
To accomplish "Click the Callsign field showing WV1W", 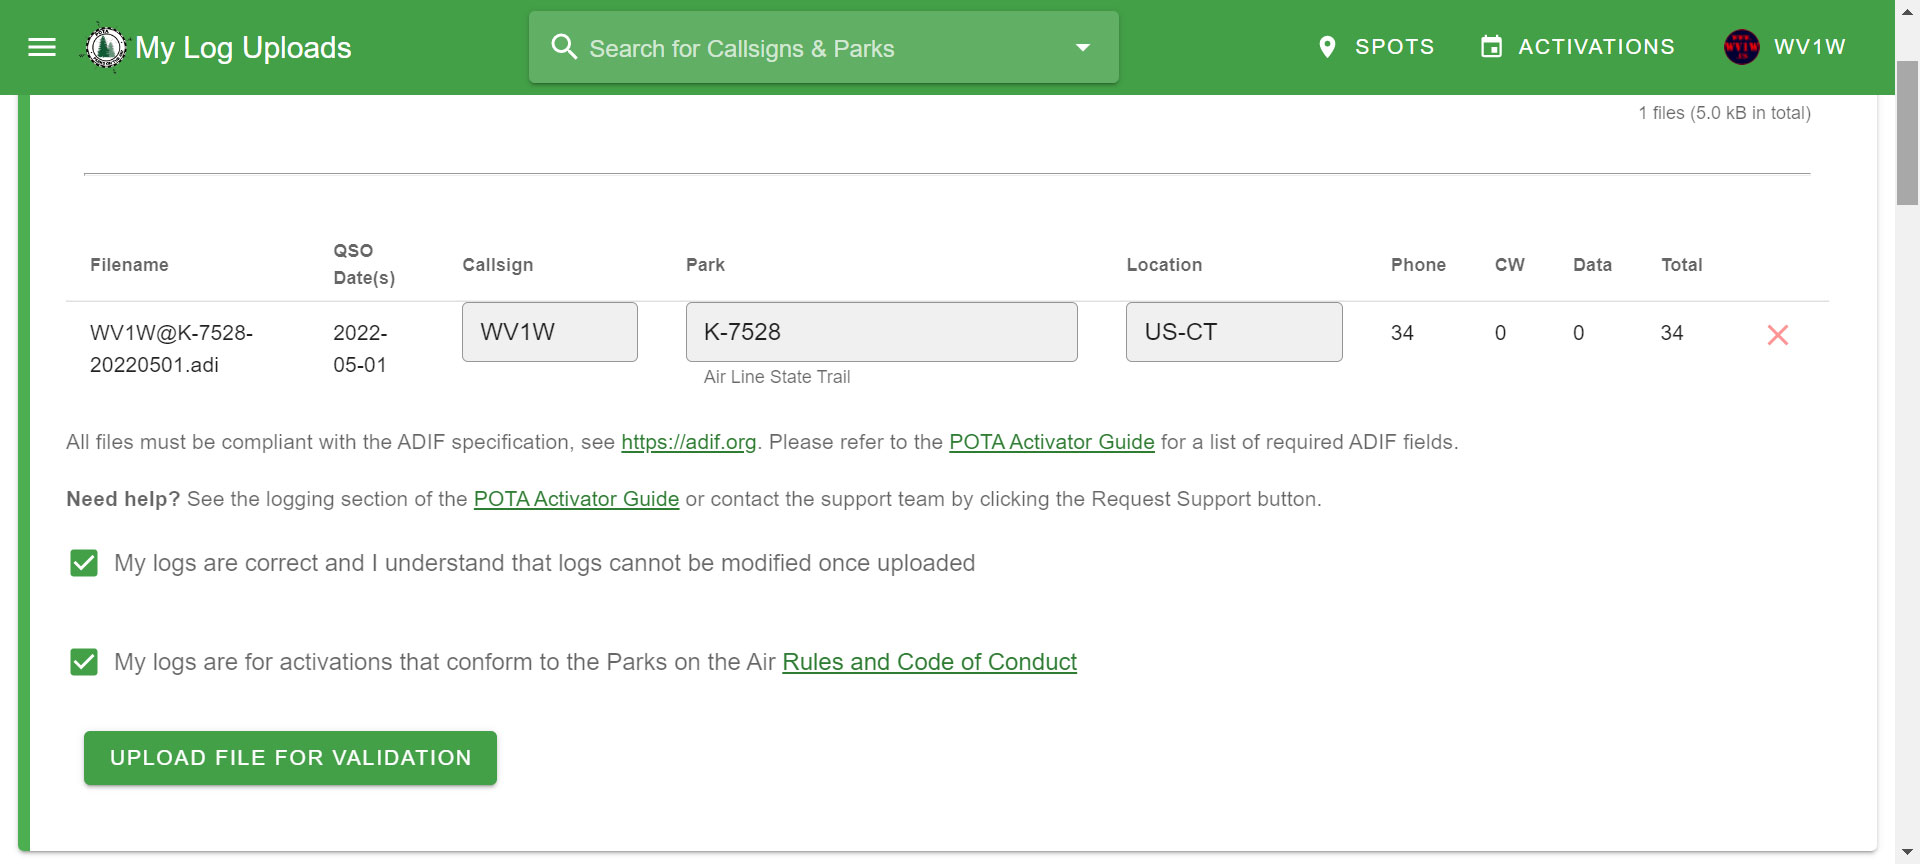I will click(549, 332).
